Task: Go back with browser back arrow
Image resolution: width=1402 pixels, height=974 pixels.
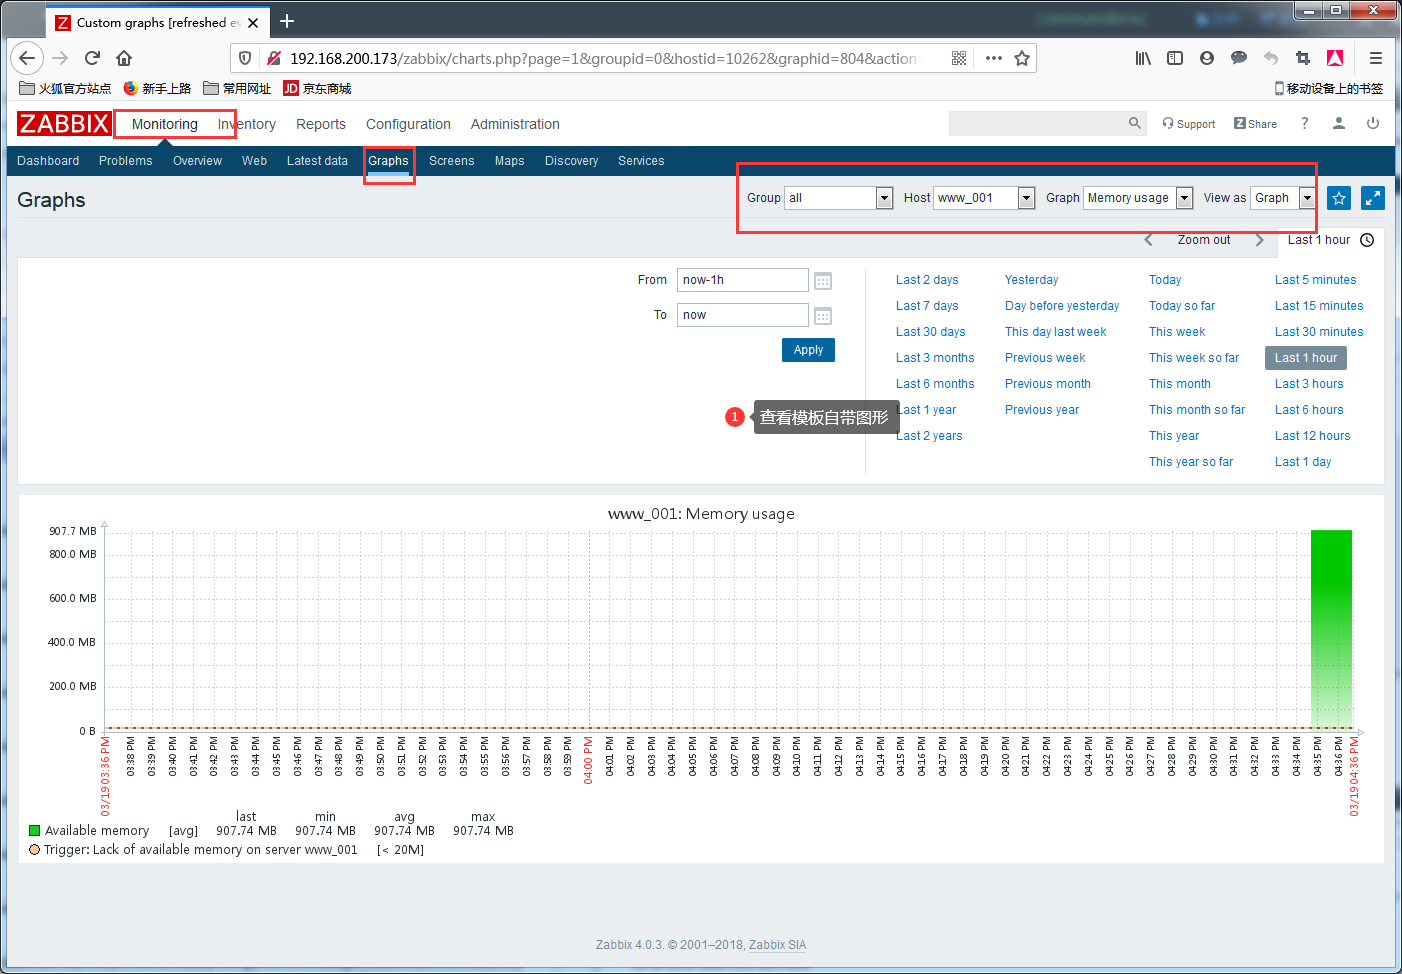Action: click(27, 58)
